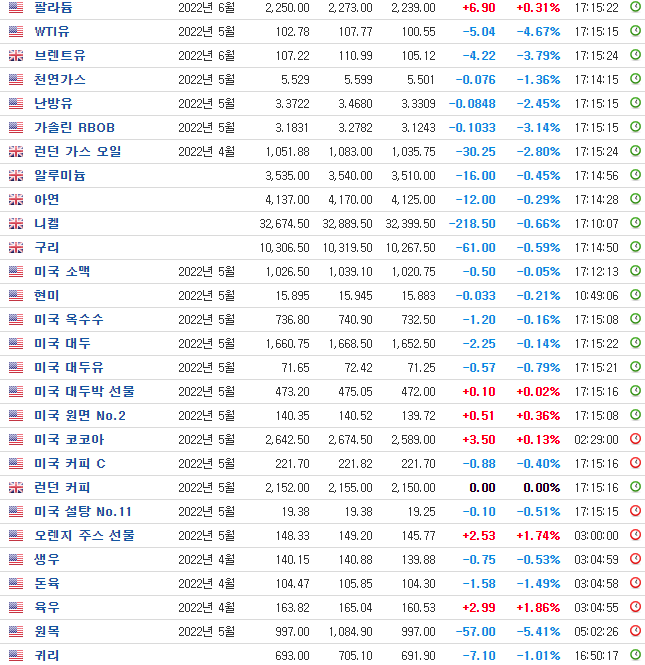
Task: Click the red clock icon in 원목 row
Action: pos(635,630)
